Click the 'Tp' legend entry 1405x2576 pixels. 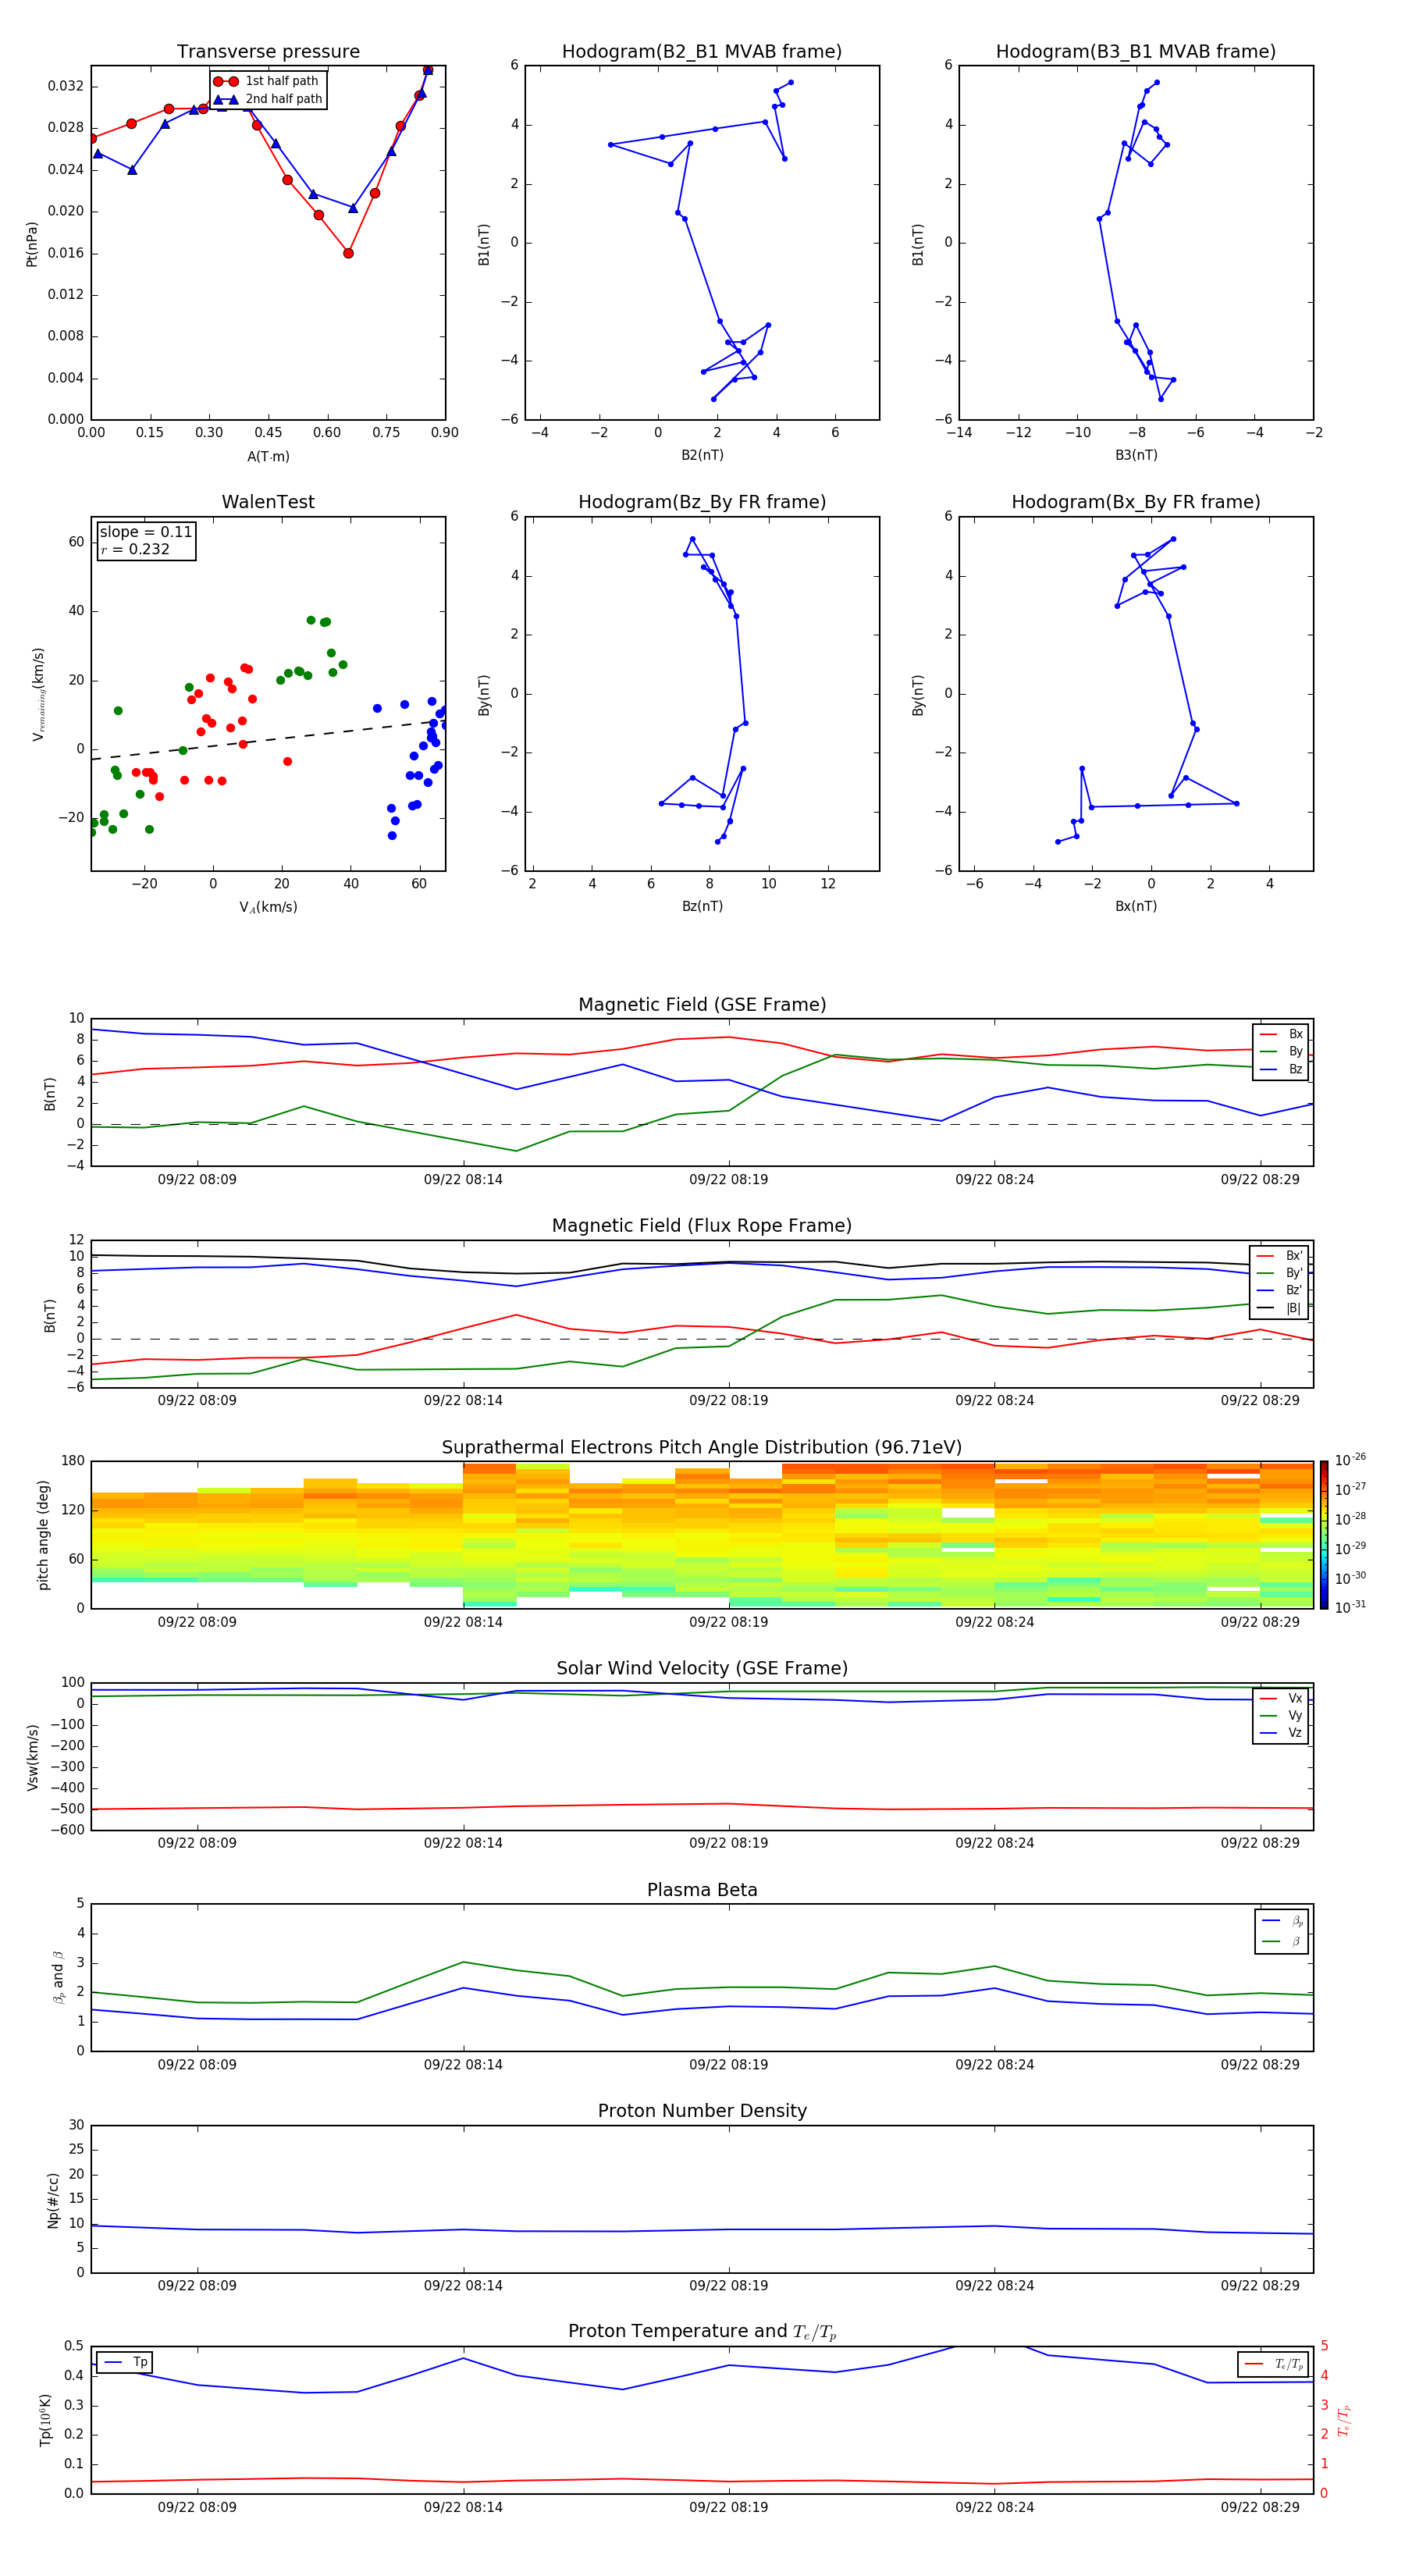click(124, 2363)
